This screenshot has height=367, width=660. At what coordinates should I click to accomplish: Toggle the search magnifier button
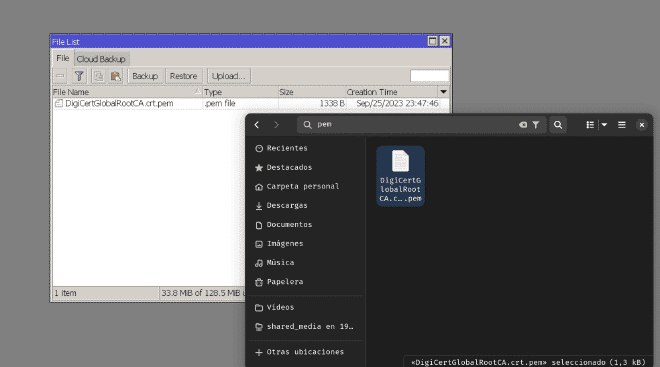coord(558,125)
